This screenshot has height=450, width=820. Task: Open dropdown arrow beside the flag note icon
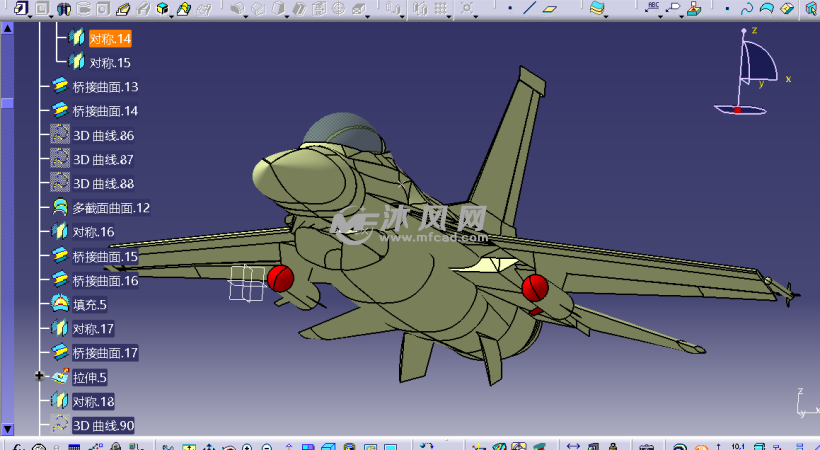pyautogui.click(x=681, y=17)
